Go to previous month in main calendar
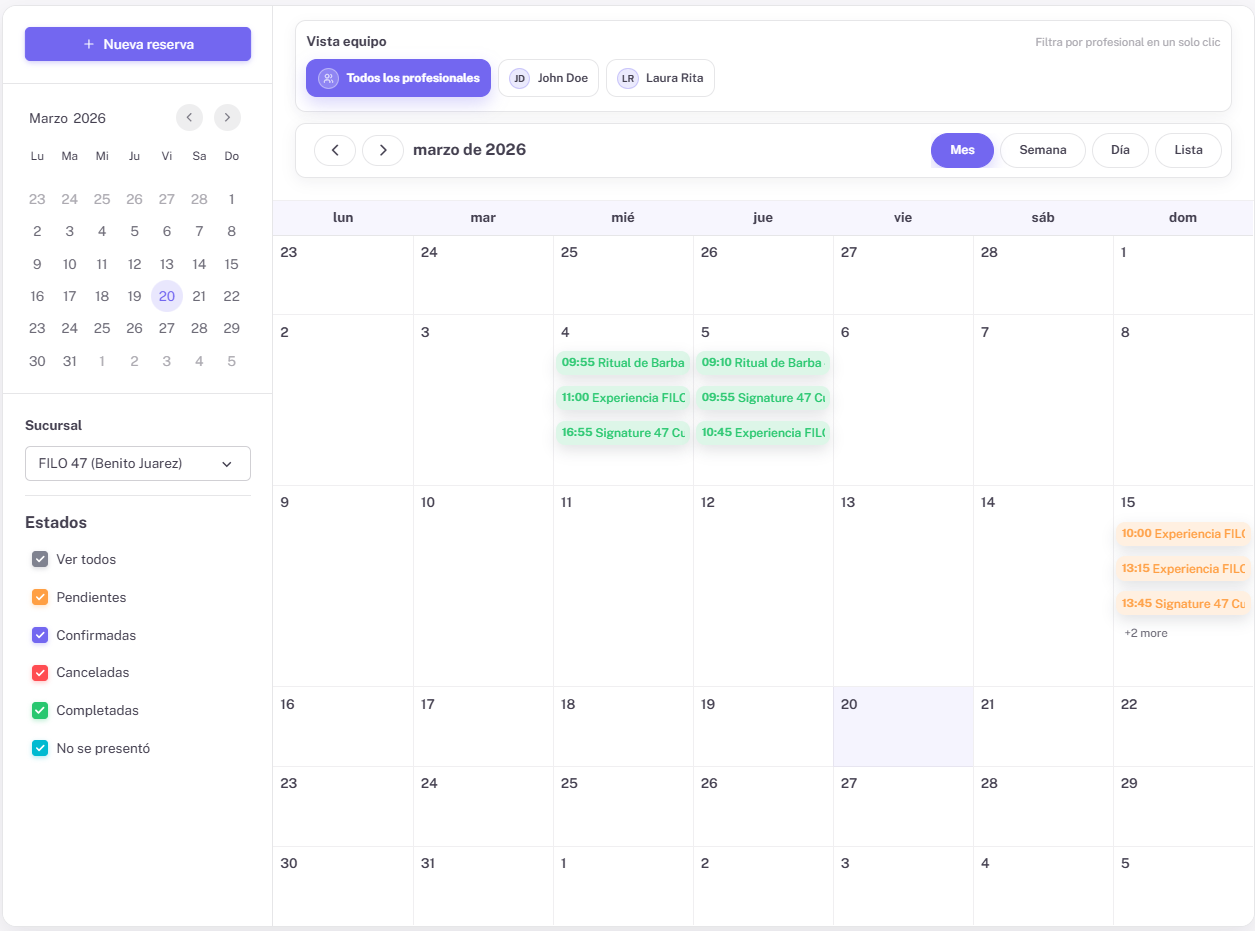The image size is (1255, 931). click(335, 150)
